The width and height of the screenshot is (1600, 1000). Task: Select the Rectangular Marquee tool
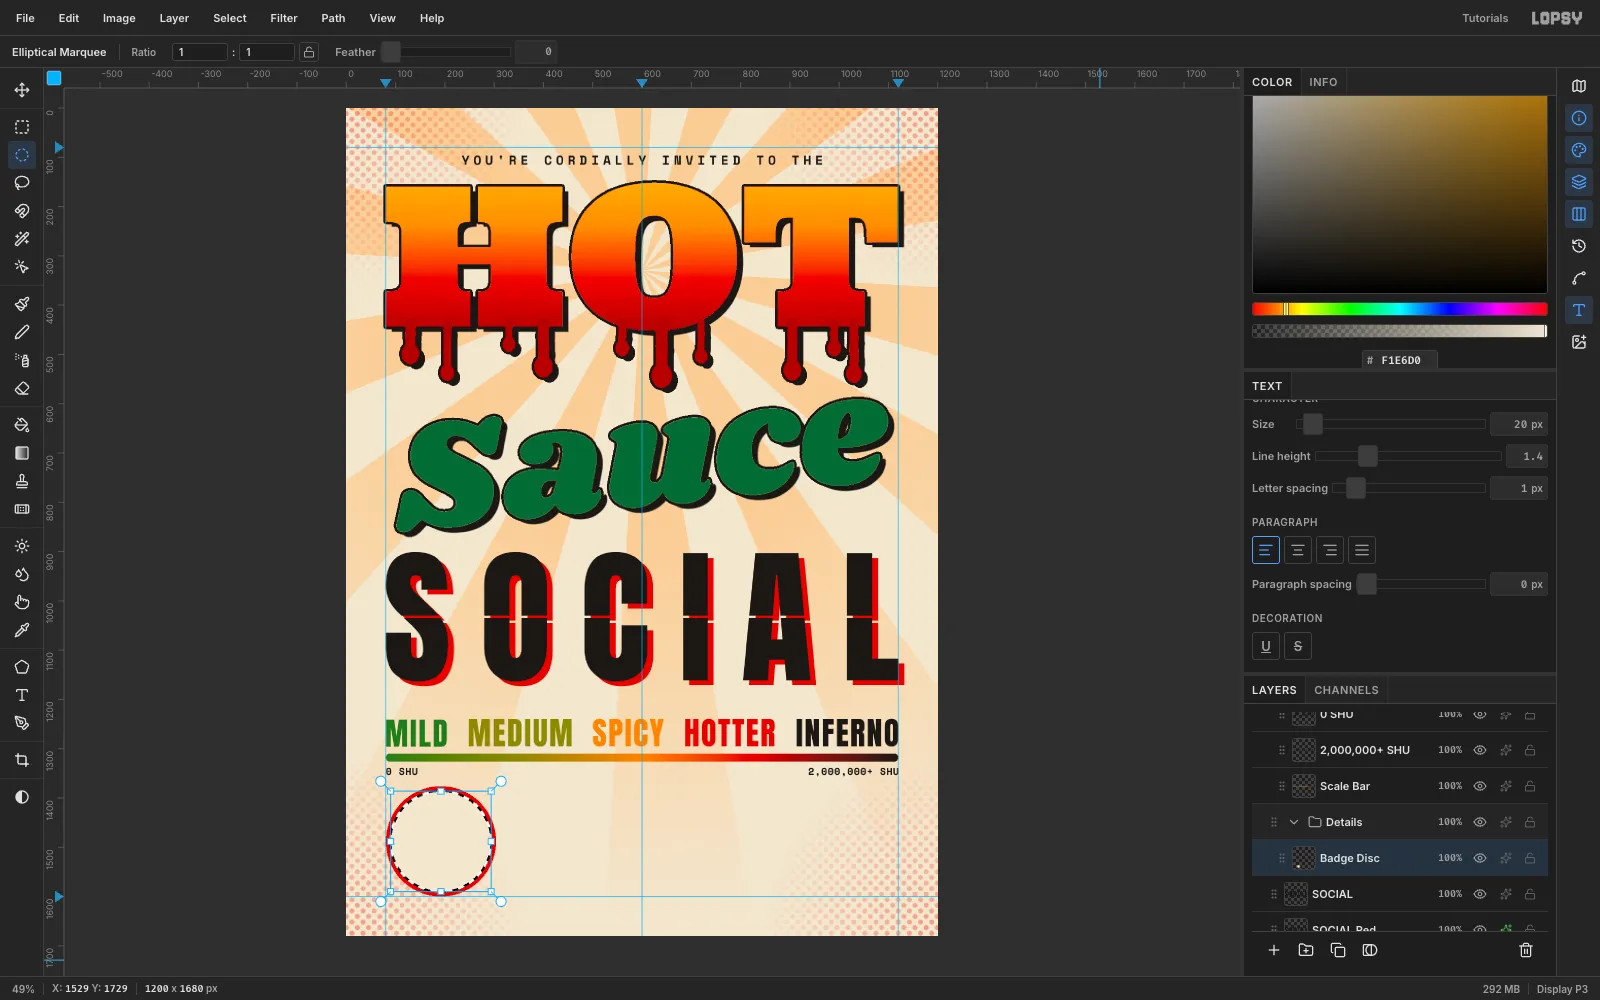(22, 127)
